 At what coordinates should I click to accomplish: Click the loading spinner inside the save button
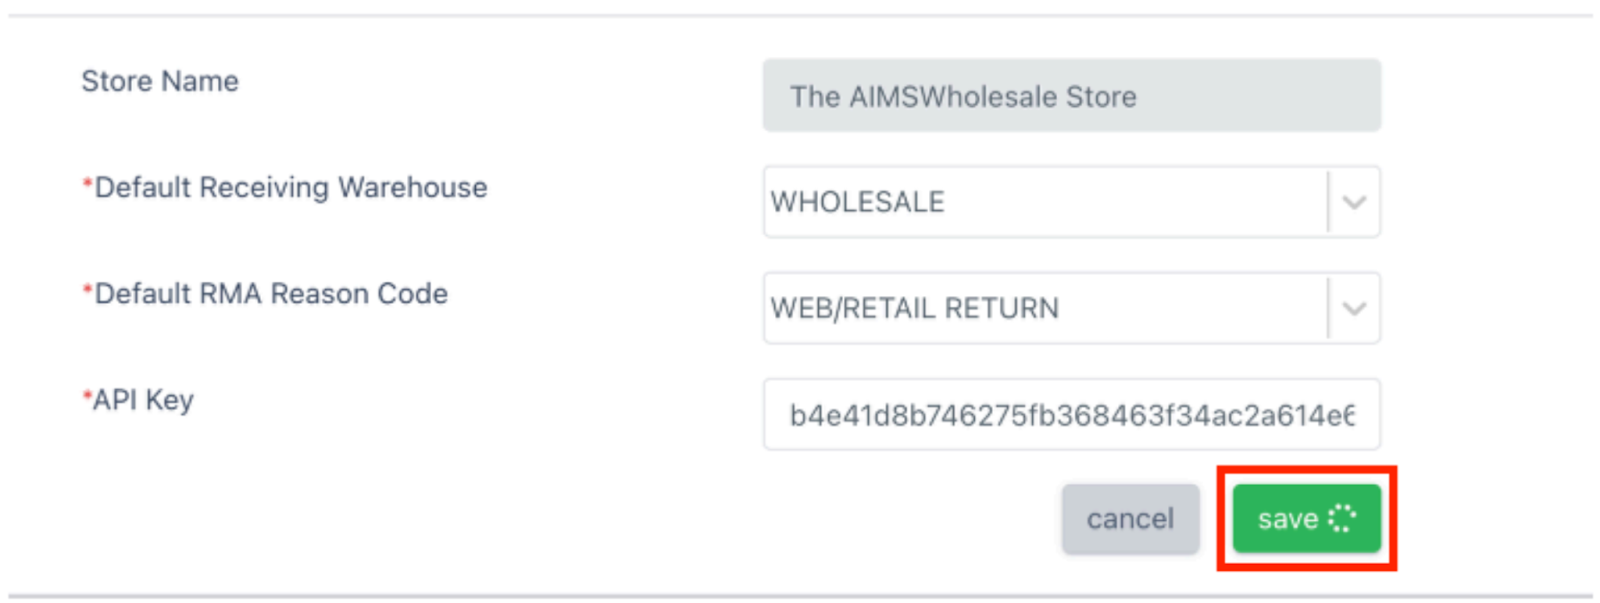pos(1343,518)
